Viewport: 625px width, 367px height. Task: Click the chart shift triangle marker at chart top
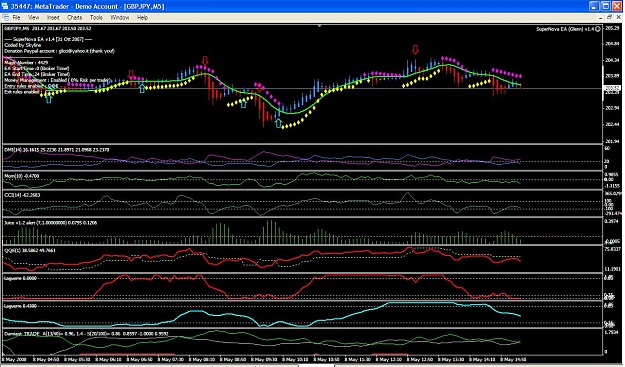319,26
